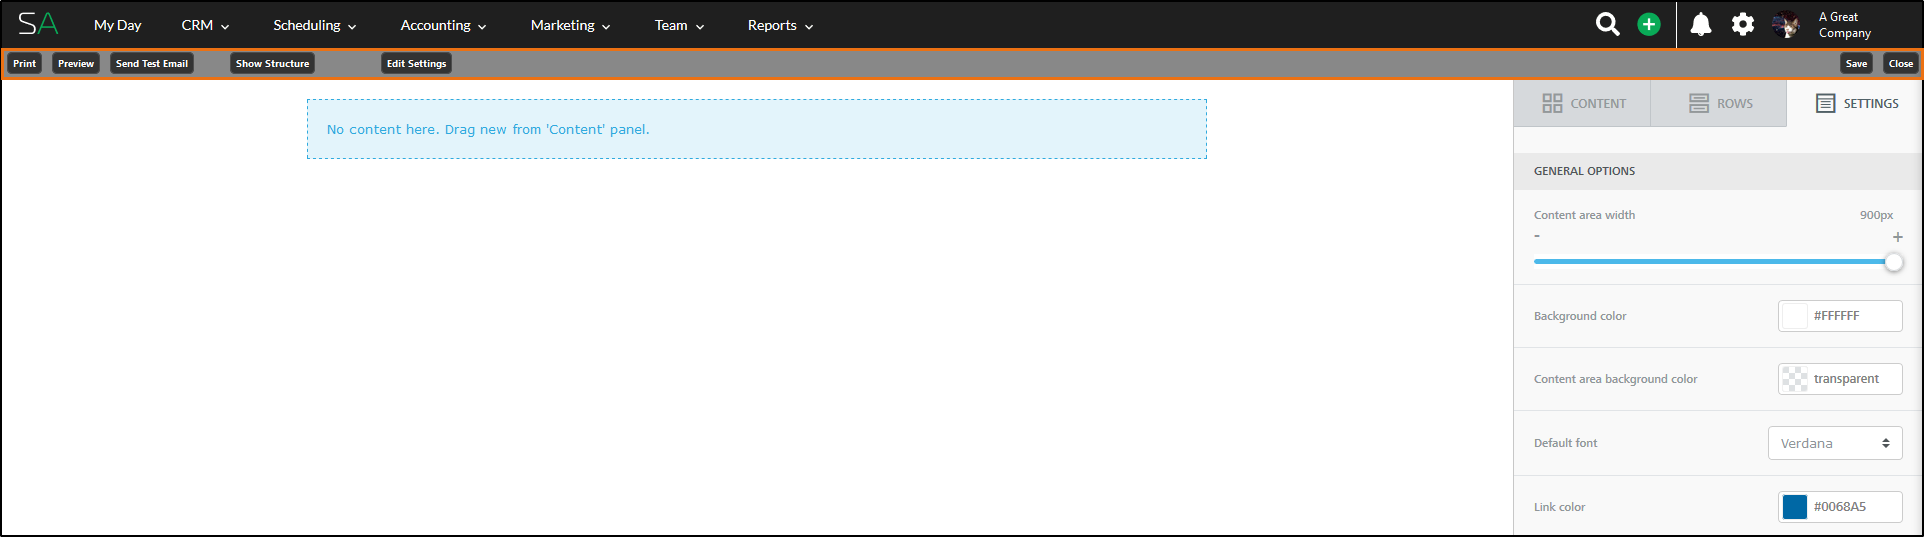Click the empty 'No content here' drop area
This screenshot has height=537, width=1924.
coord(757,129)
